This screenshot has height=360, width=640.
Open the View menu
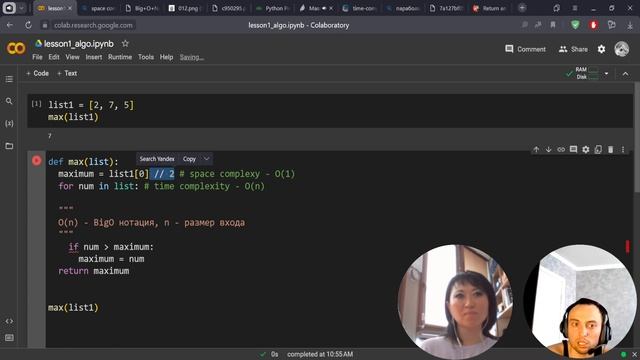73,57
